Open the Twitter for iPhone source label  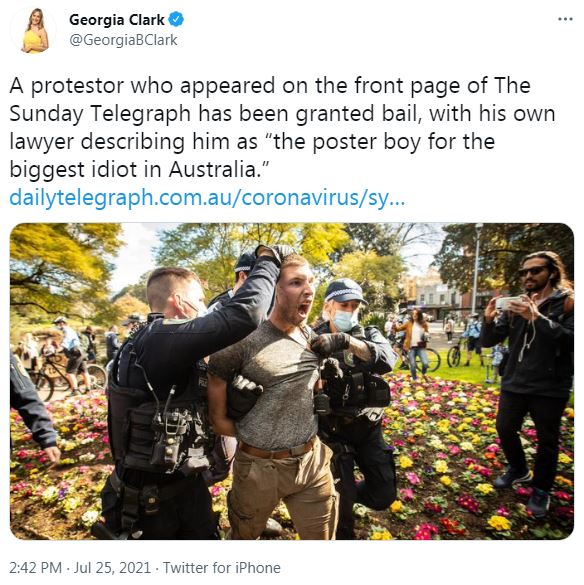click(222, 568)
